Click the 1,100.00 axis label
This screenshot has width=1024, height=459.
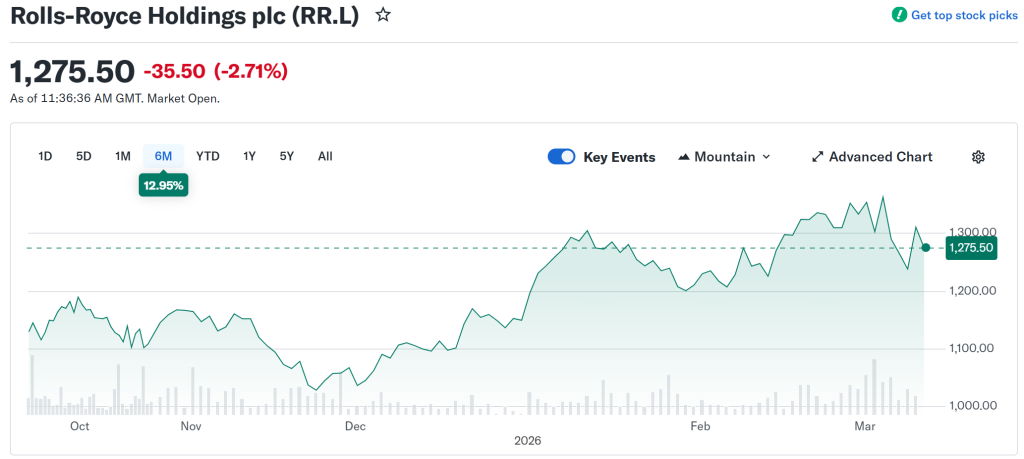click(x=971, y=348)
